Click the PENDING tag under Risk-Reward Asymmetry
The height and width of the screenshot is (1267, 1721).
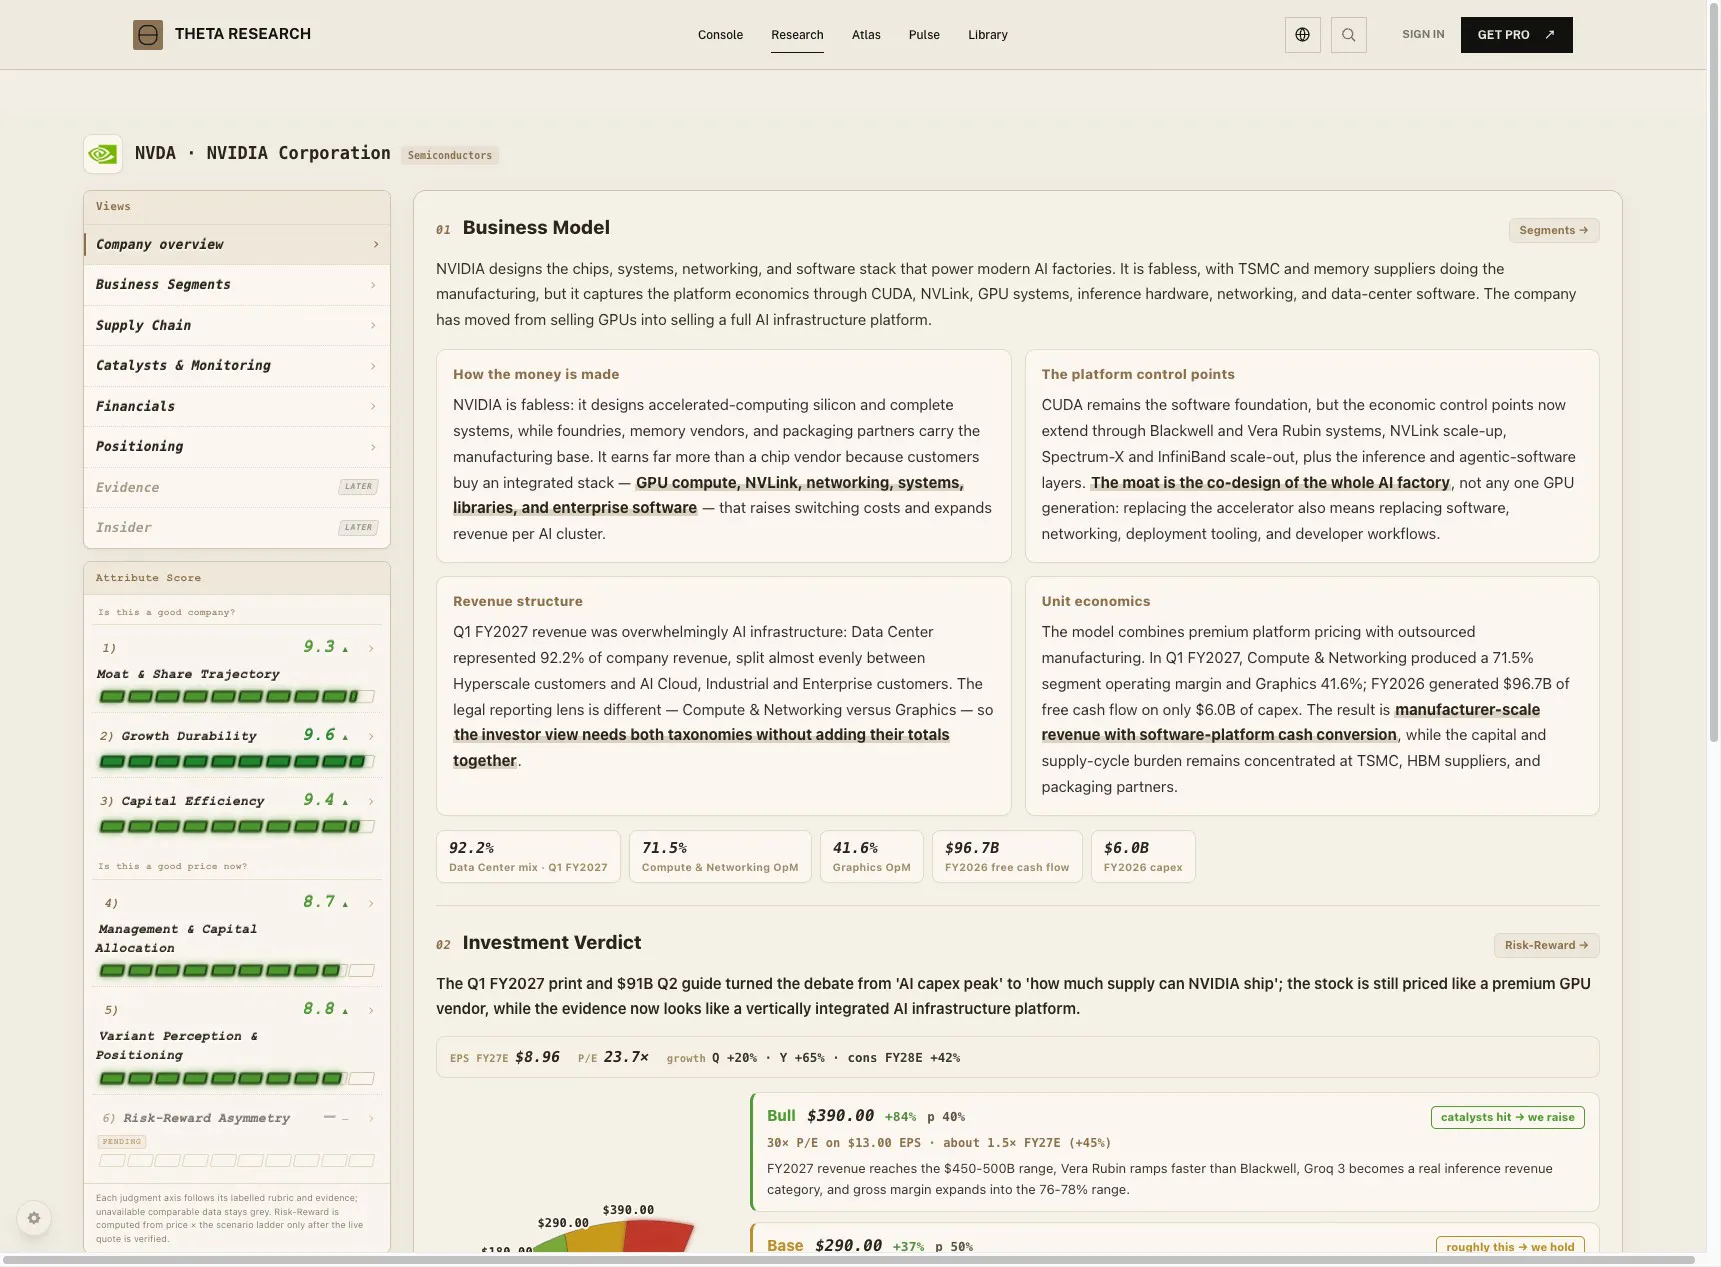click(x=122, y=1141)
